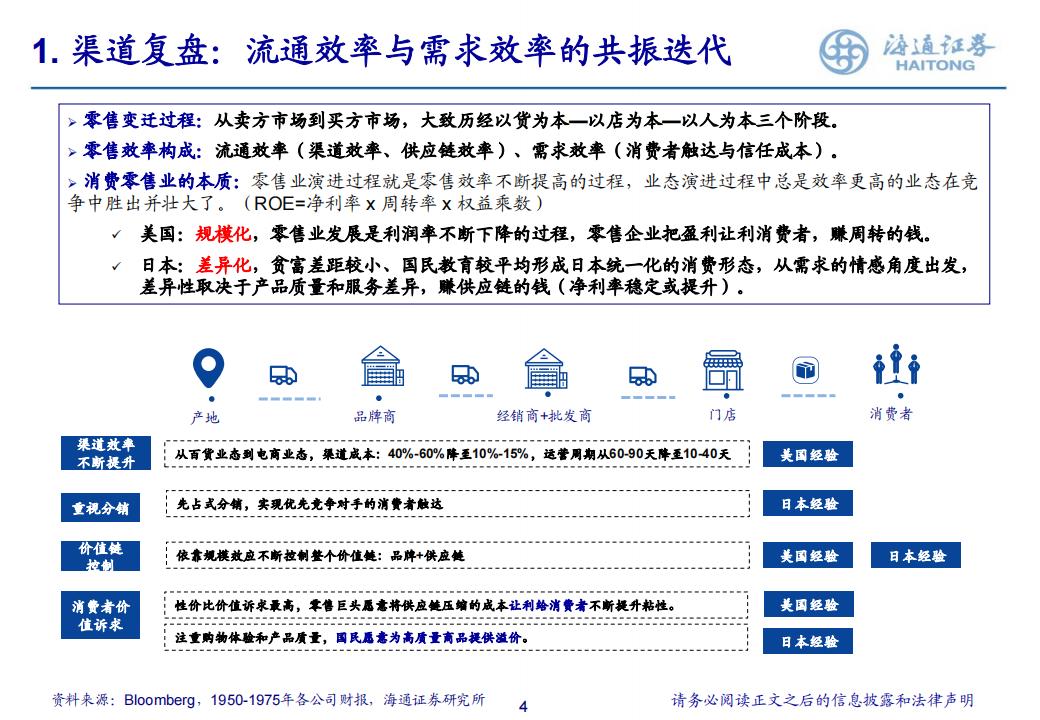
Task: Click the text 依靠规模效应不断控制整个价值链
Action: click(x=276, y=556)
